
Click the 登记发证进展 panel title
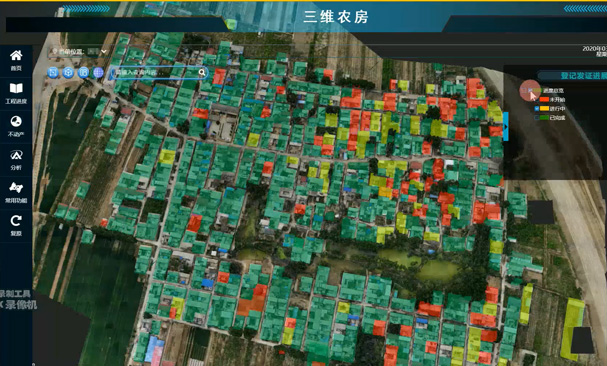coord(583,76)
